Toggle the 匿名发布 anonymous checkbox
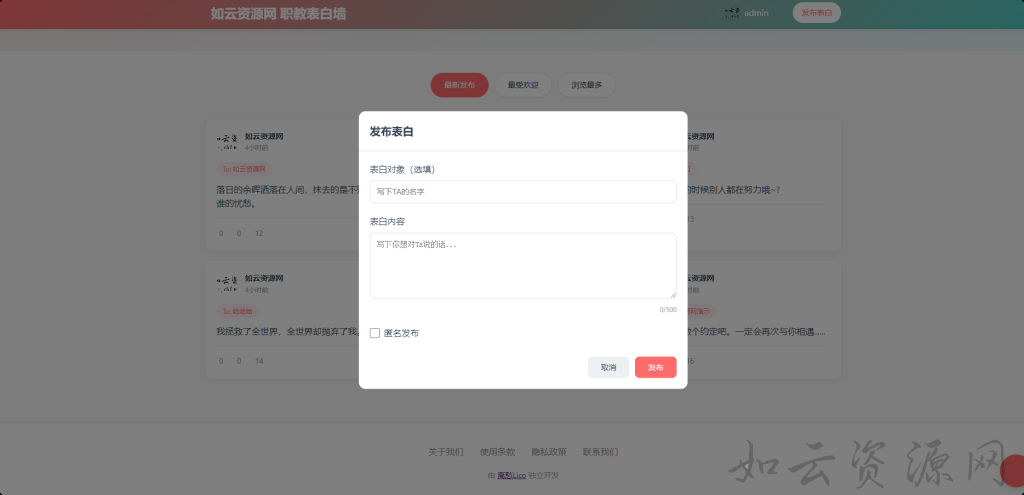Viewport: 1024px width, 495px height. point(375,333)
